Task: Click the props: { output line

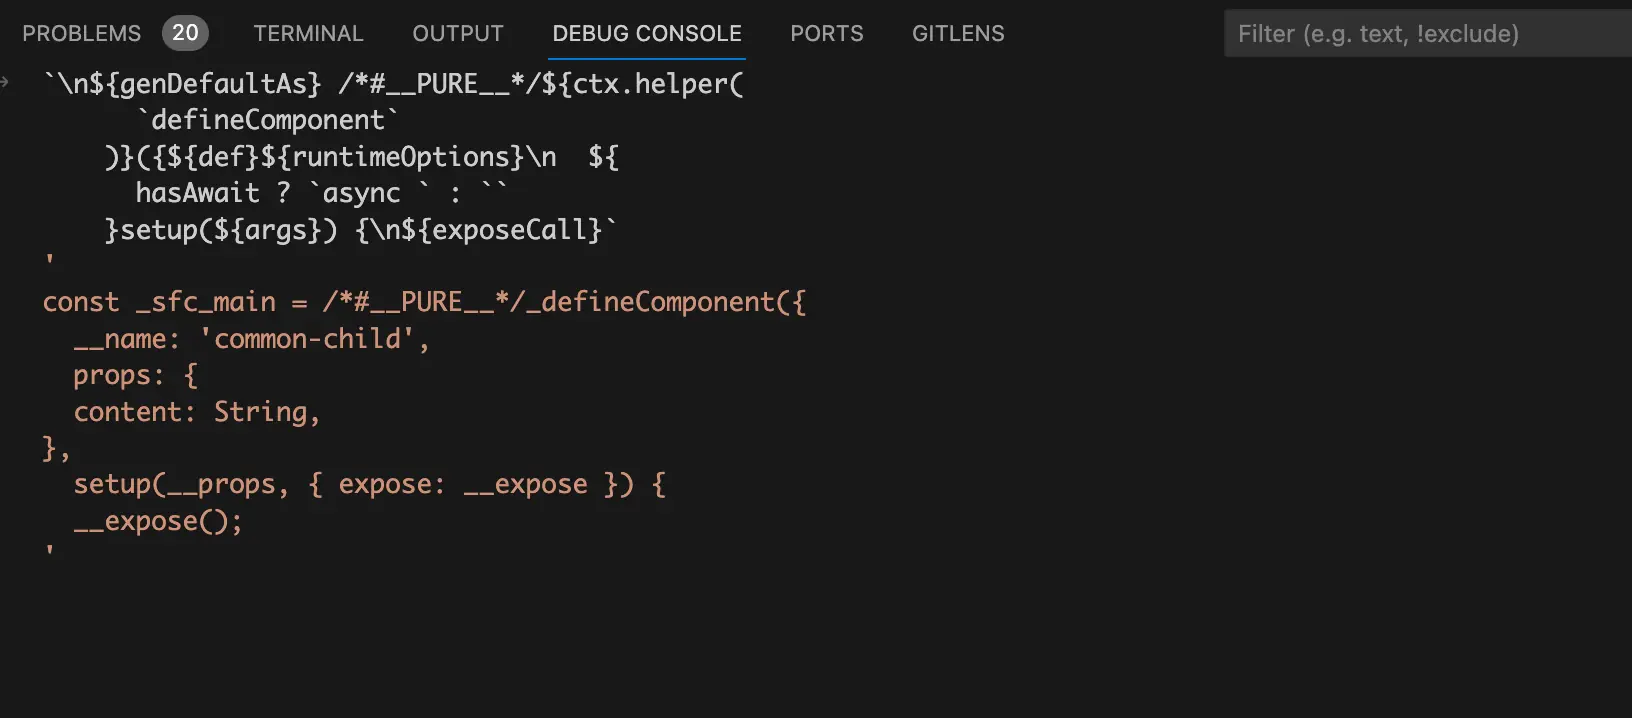Action: pos(135,376)
